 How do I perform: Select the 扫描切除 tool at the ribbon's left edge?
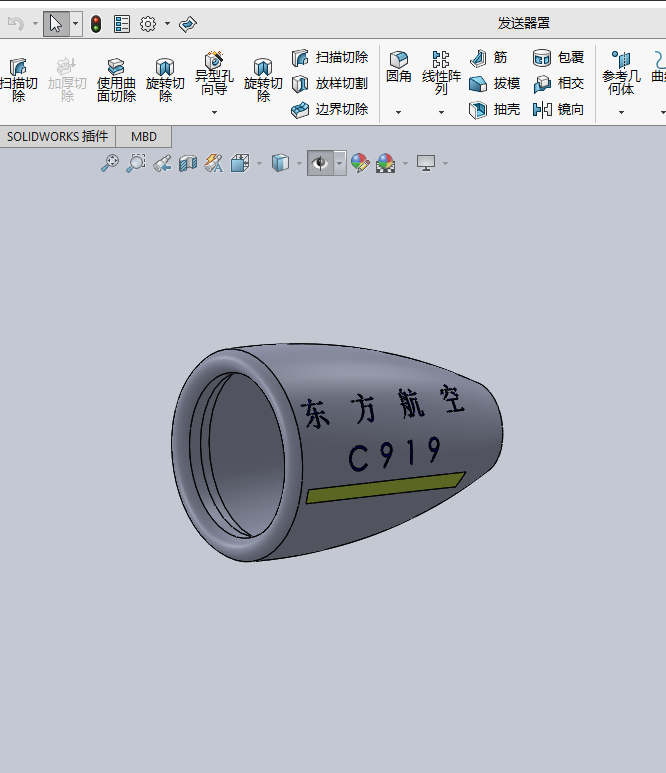pos(18,80)
